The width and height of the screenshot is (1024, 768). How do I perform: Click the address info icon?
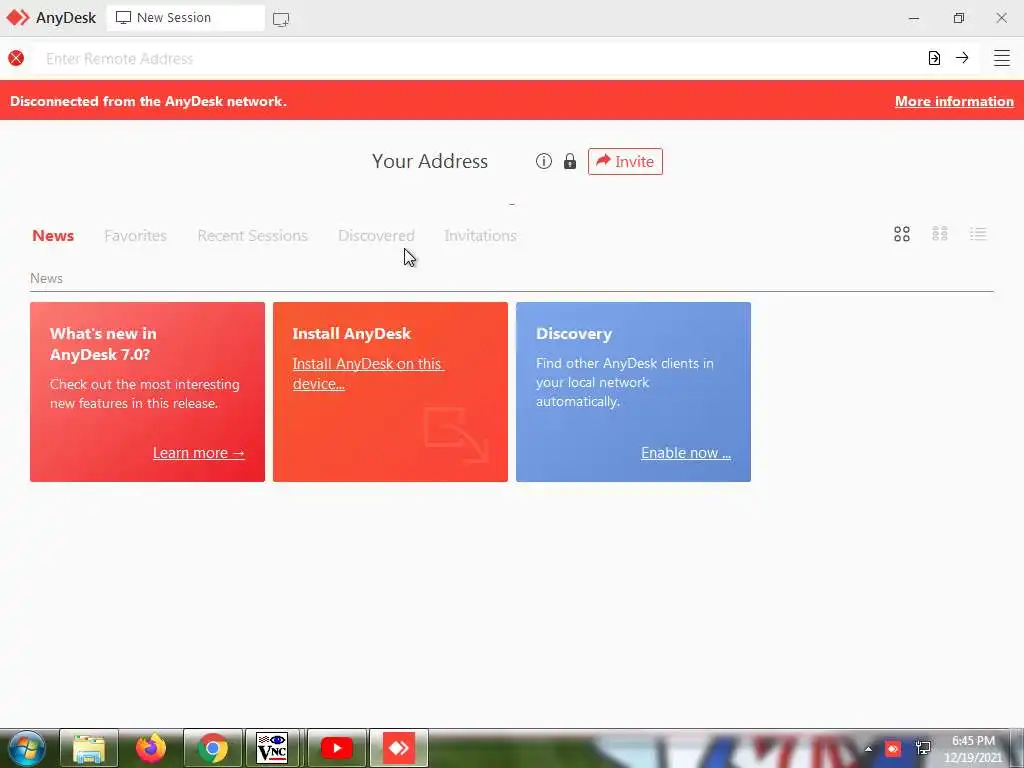tap(543, 161)
